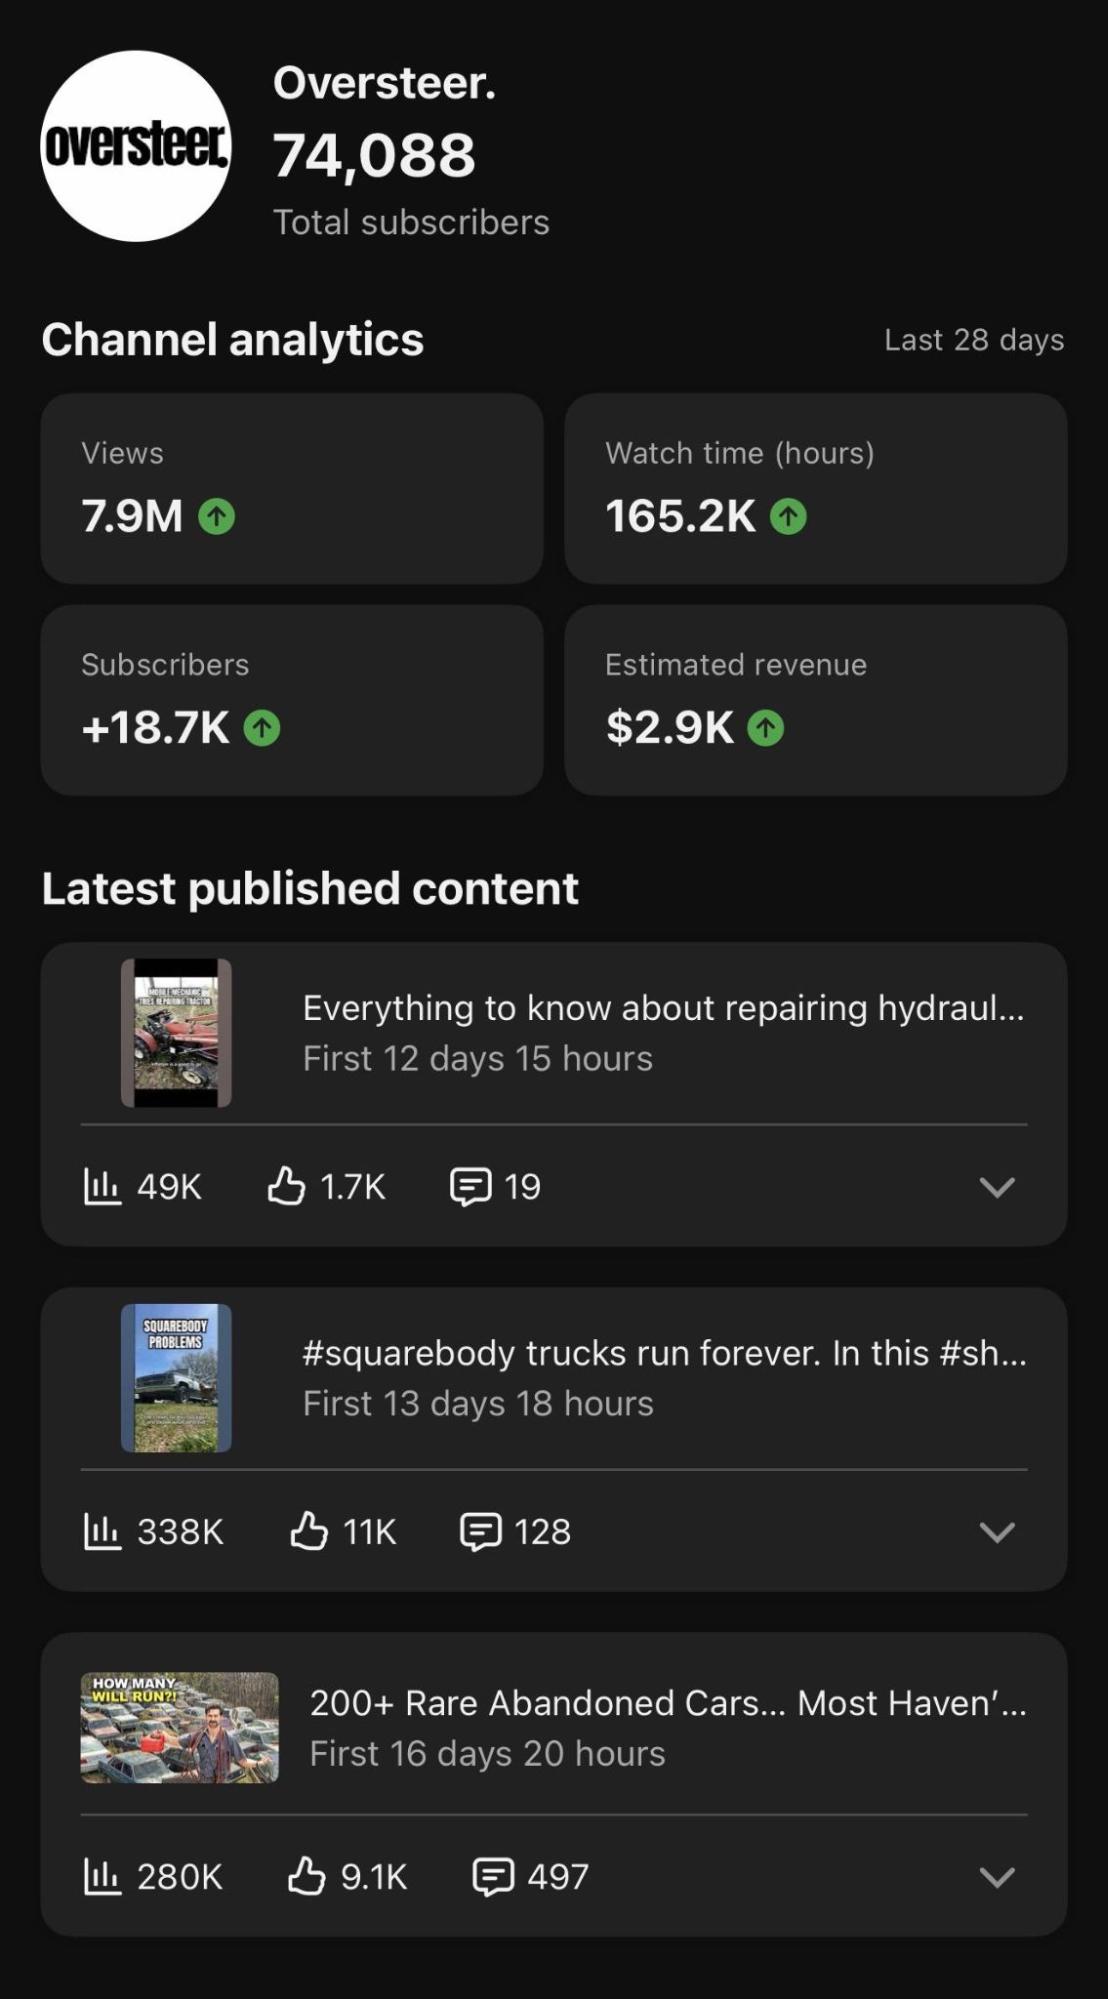
Task: Click the green trend arrow beside +18.7K subscribers
Action: click(262, 728)
